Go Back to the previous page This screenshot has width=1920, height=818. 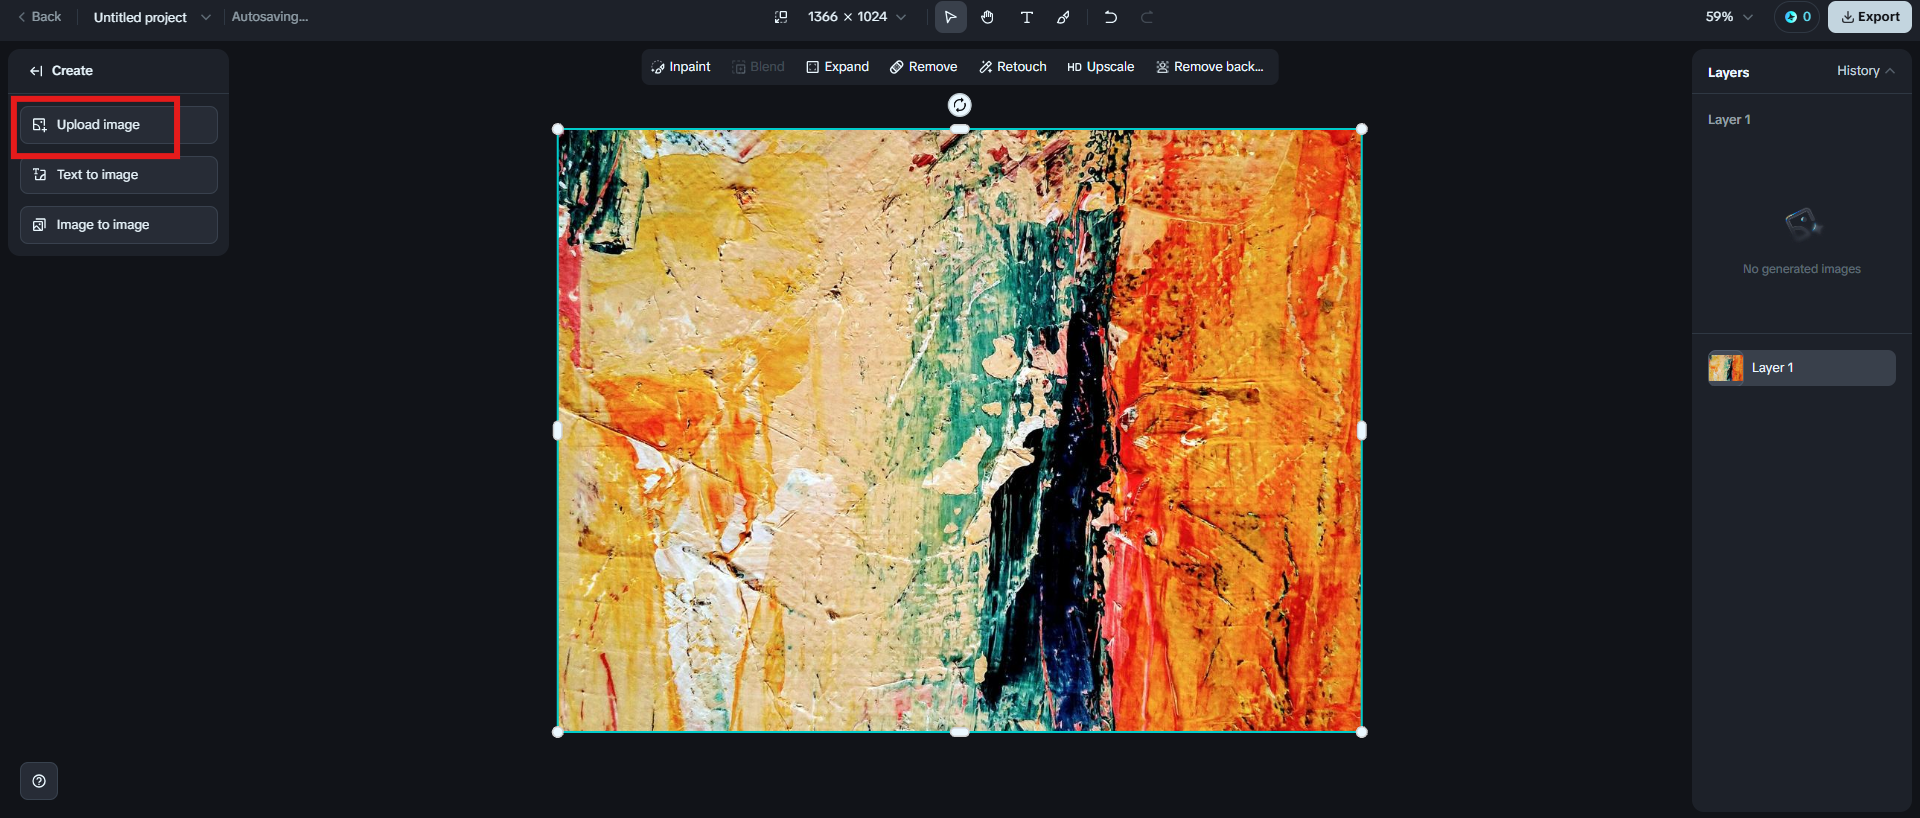[40, 17]
